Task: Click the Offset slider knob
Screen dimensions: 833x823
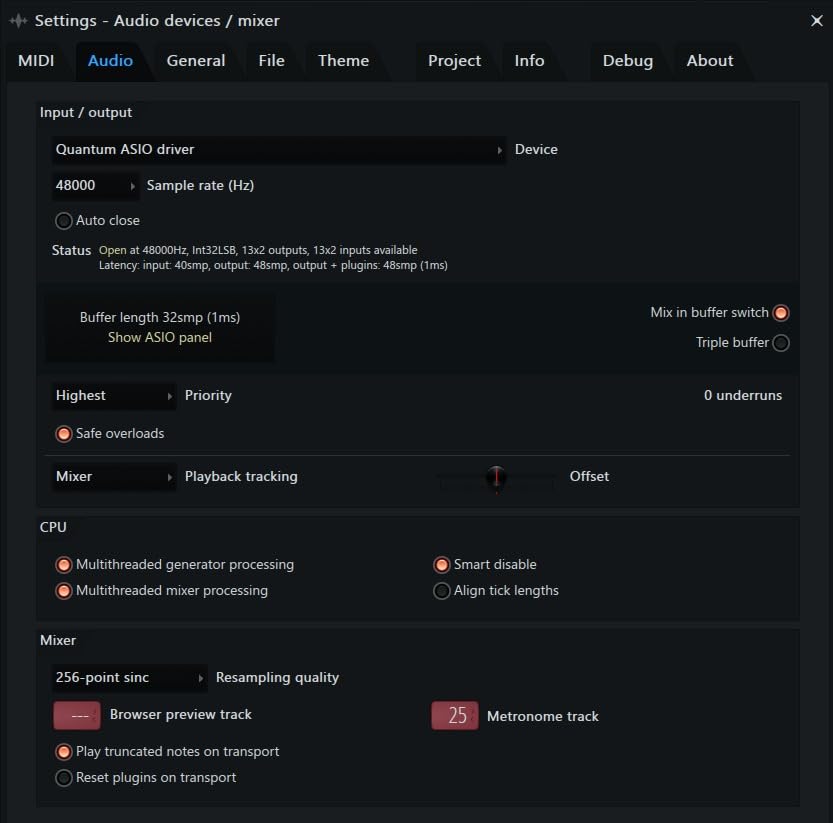Action: (496, 477)
